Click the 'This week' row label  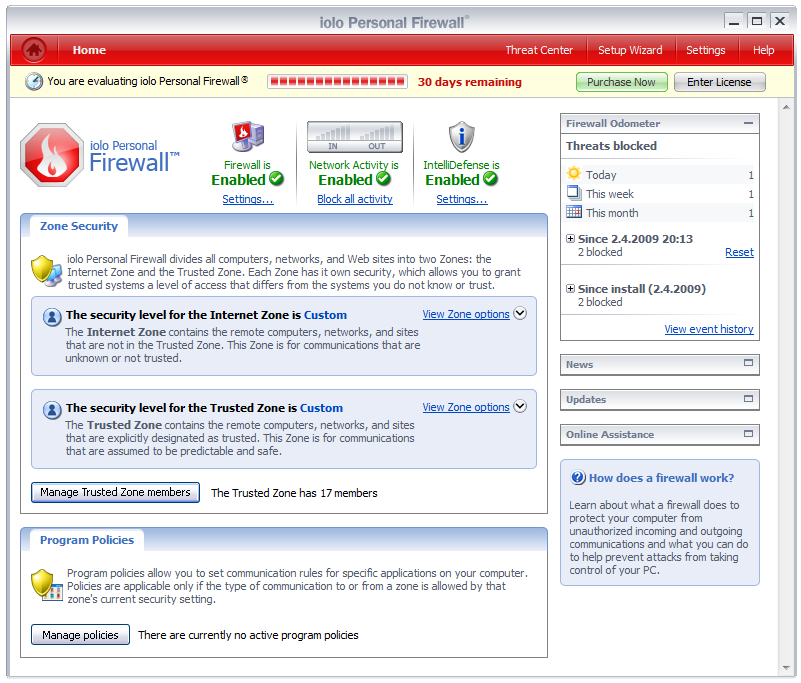tap(609, 194)
